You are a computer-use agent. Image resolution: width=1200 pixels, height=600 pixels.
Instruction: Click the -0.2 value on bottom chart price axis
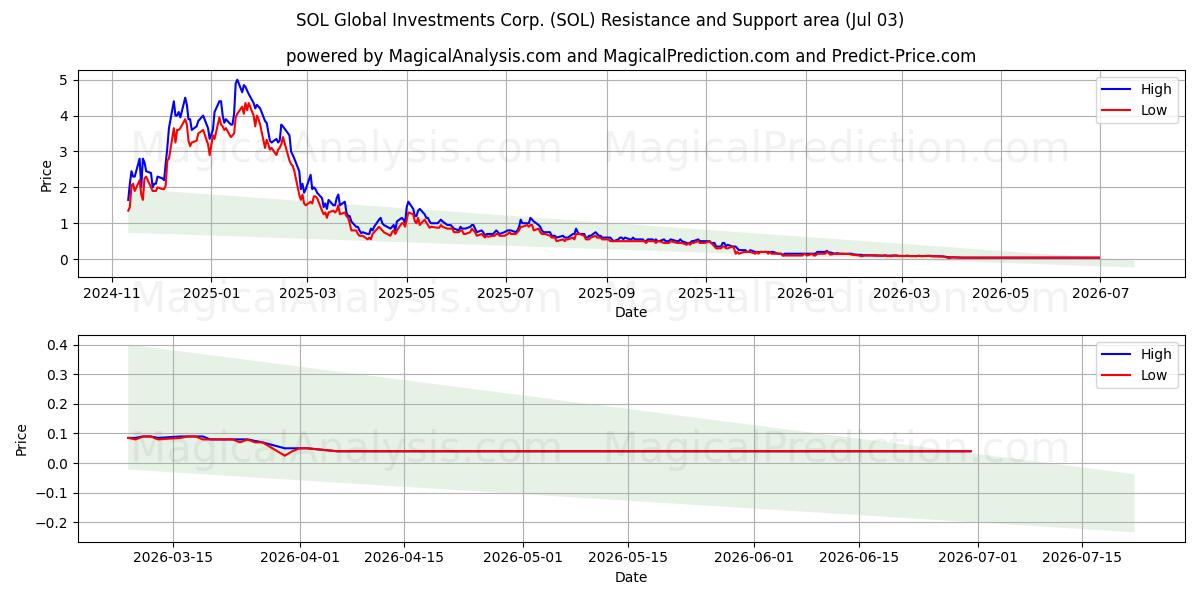point(54,523)
